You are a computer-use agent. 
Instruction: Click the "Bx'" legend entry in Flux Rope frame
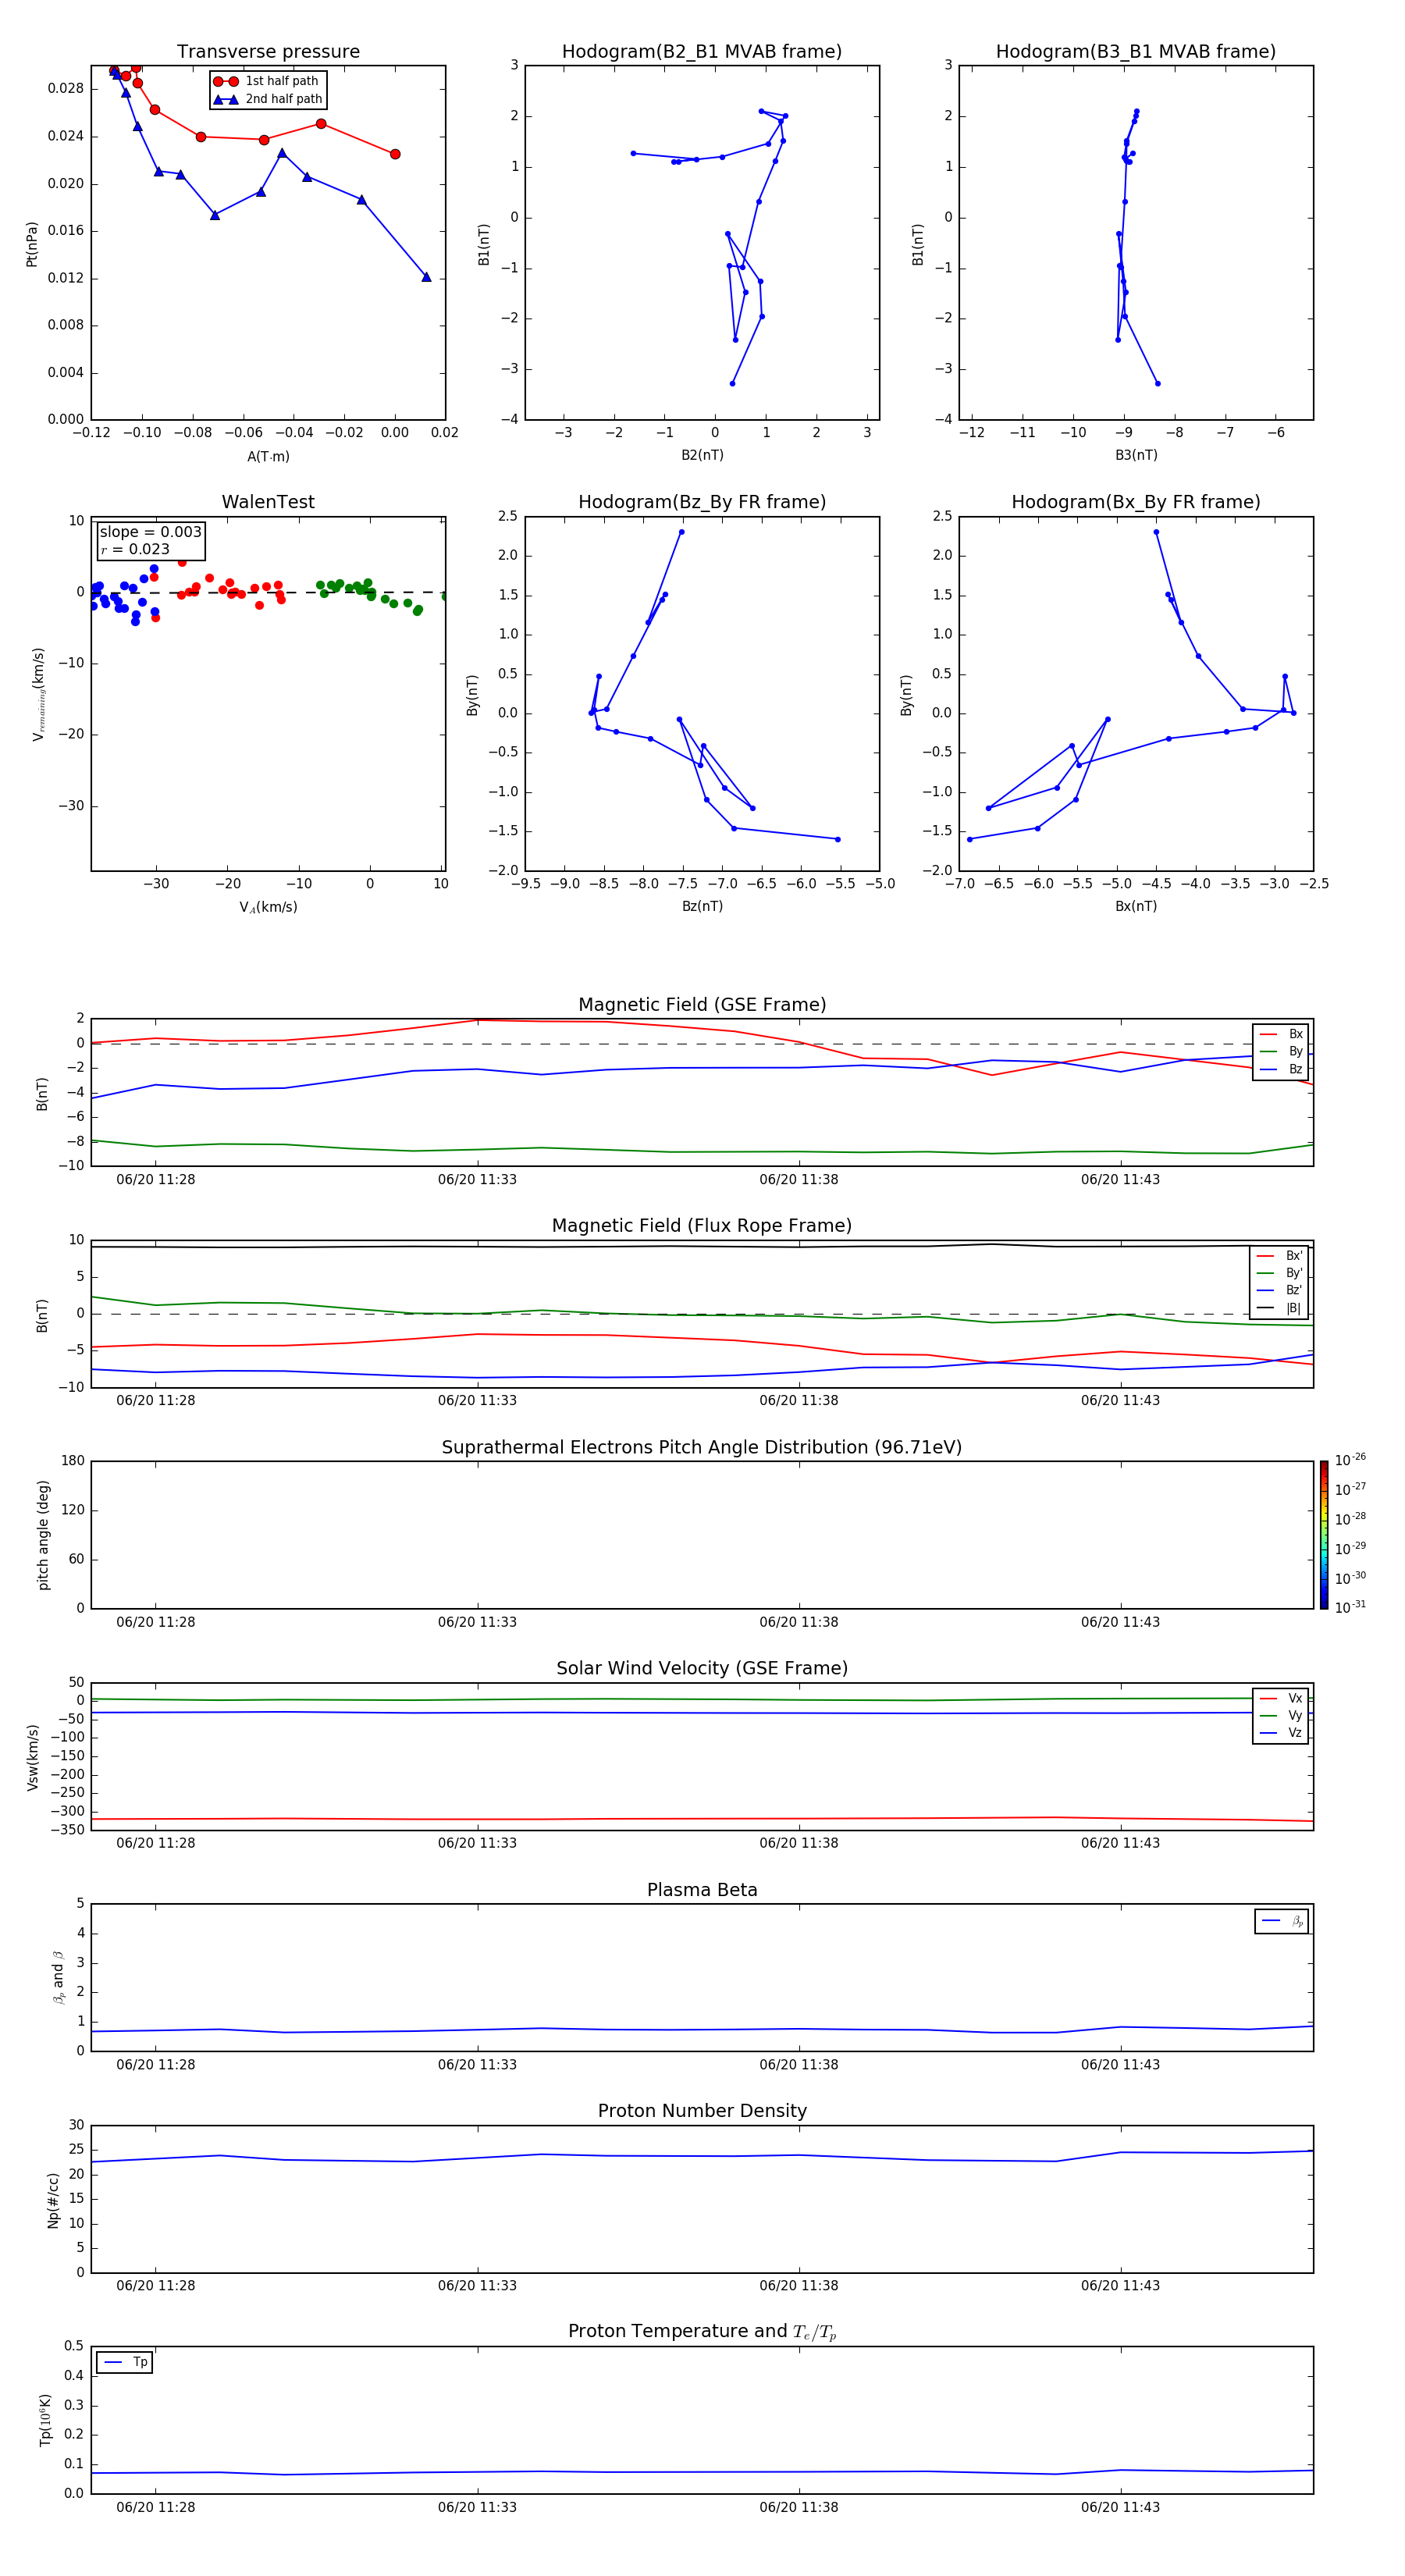1280,1256
